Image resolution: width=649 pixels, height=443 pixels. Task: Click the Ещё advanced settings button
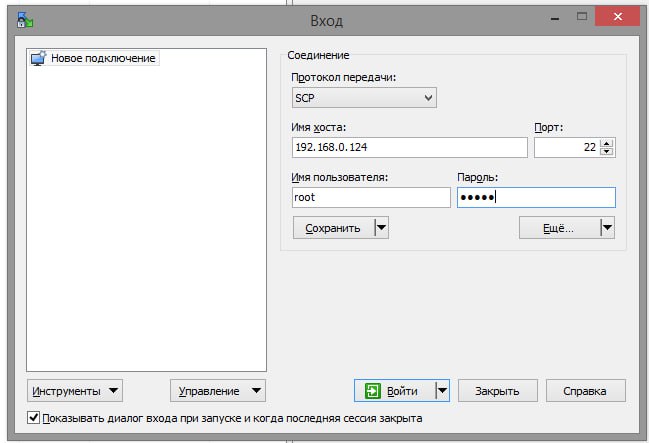pyautogui.click(x=557, y=227)
